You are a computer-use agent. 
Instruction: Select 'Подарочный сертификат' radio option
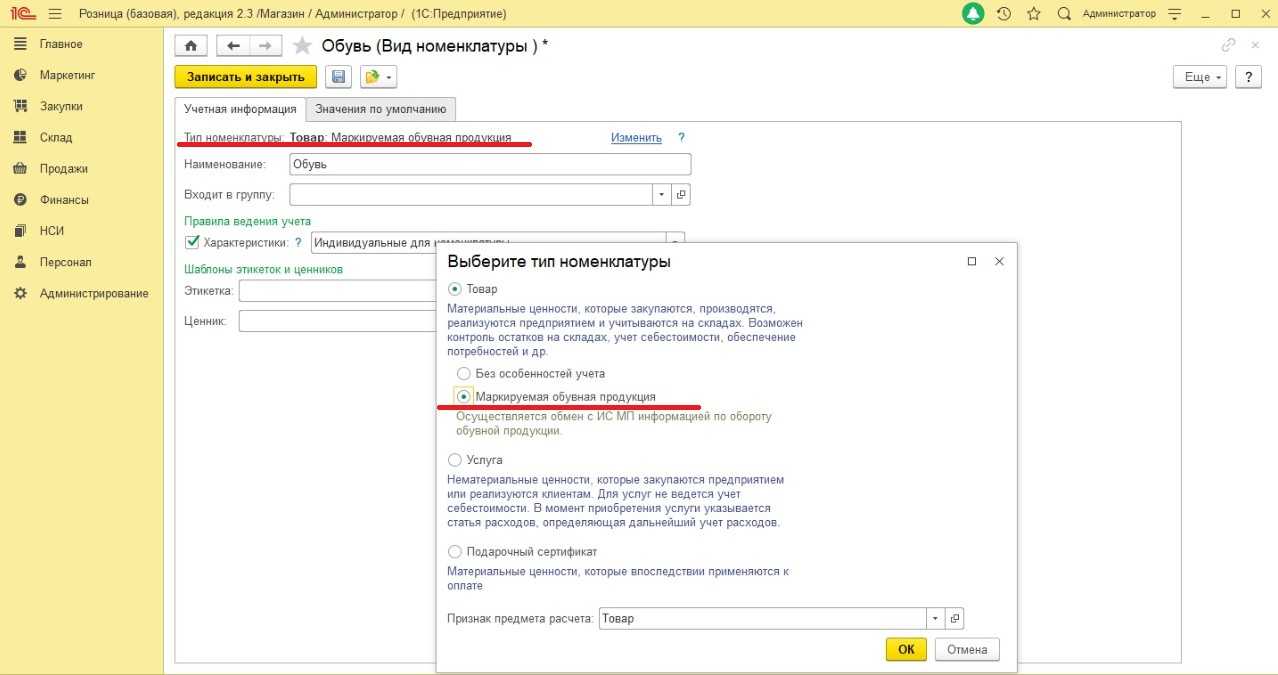coord(455,551)
